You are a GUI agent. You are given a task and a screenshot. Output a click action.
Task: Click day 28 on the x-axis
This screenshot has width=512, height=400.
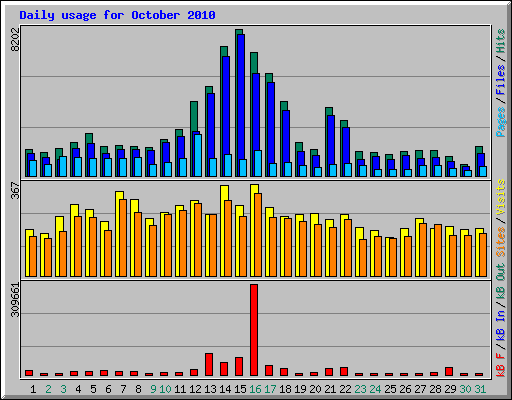click(x=435, y=389)
